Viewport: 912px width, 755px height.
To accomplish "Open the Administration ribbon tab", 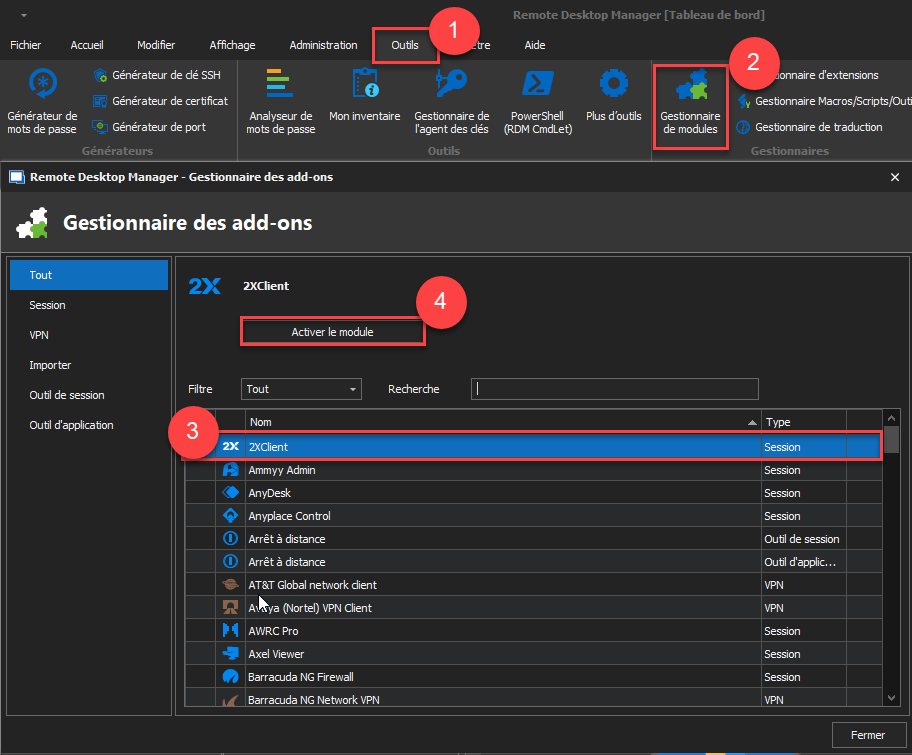I will tap(323, 45).
